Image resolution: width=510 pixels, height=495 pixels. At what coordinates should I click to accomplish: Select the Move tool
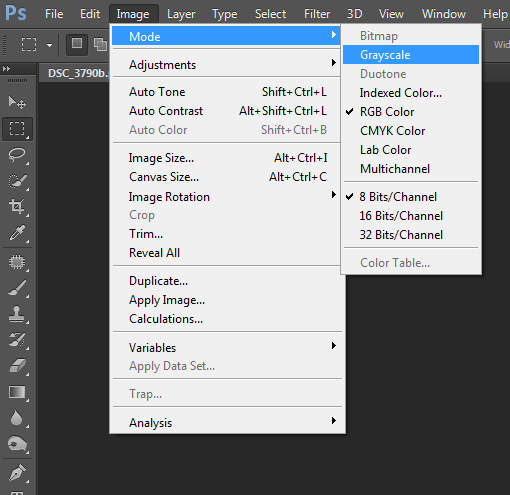pyautogui.click(x=17, y=102)
